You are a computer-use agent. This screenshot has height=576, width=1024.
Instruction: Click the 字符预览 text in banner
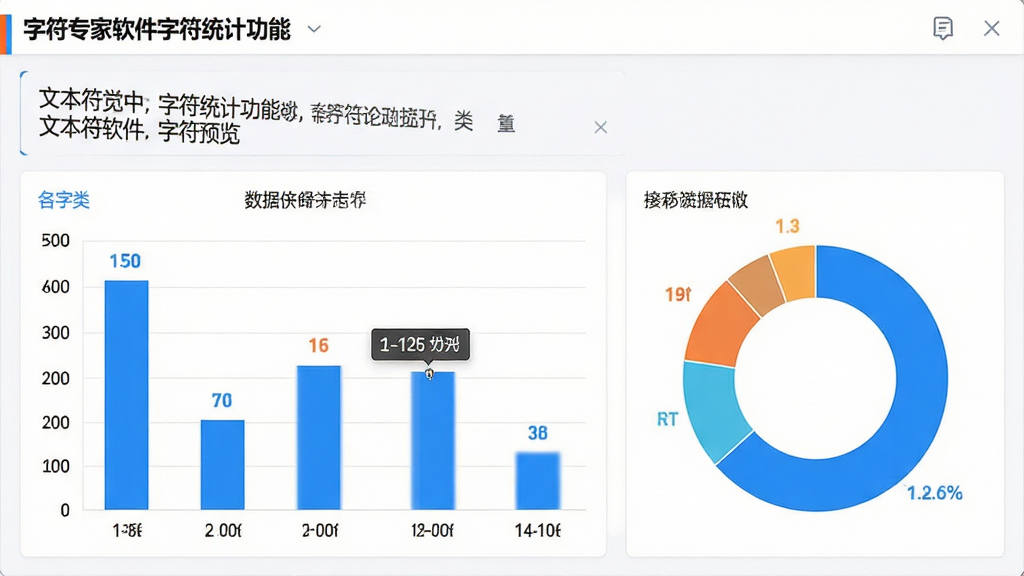(199, 133)
